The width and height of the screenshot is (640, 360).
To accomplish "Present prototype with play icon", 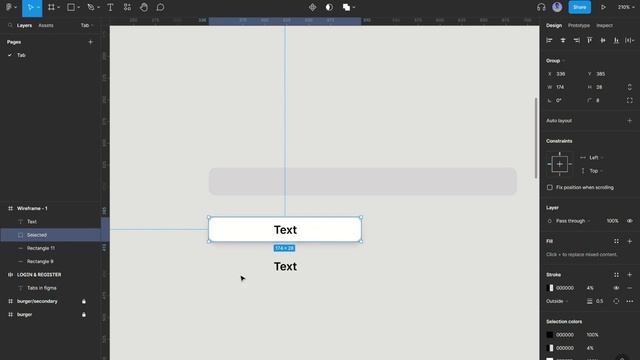I will pyautogui.click(x=603, y=7).
